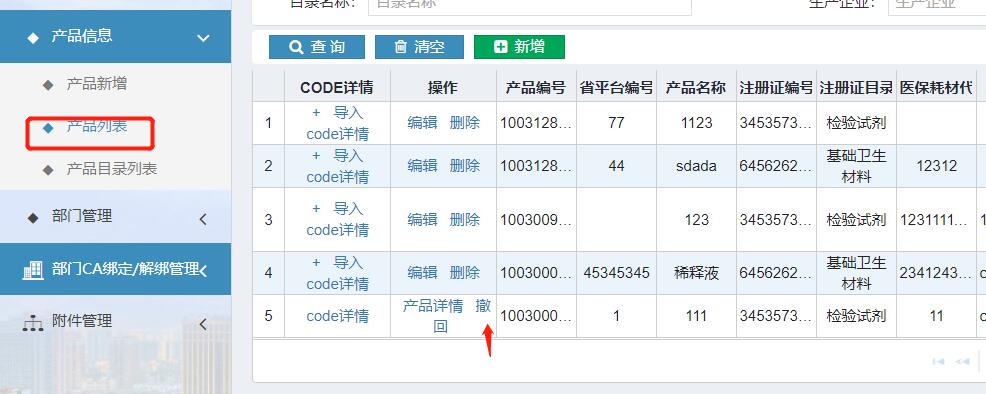The image size is (986, 394).
Task: Click 删除 for product 123
Action: (x=465, y=220)
